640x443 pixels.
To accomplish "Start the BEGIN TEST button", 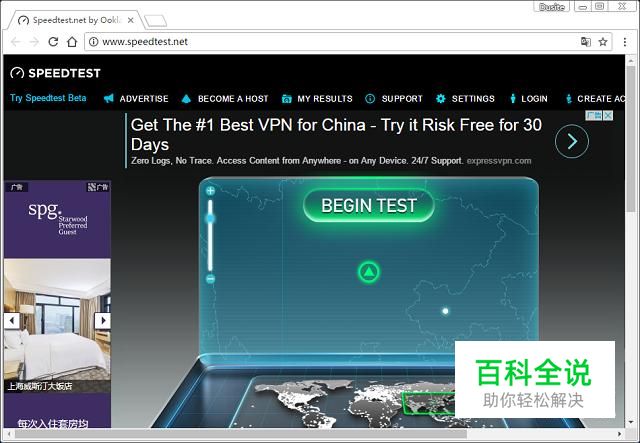I will coord(369,205).
